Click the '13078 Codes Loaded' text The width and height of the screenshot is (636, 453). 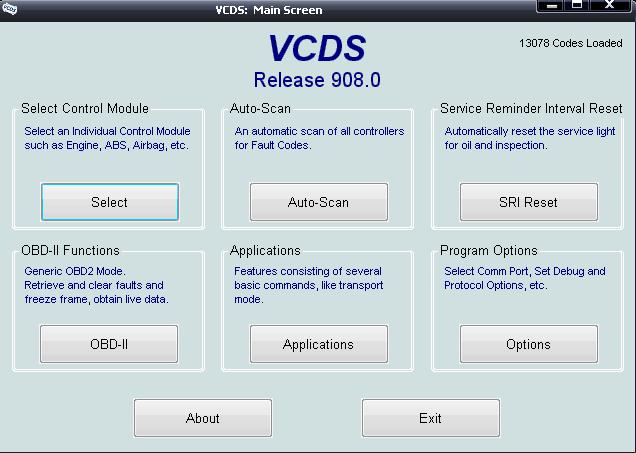[571, 43]
